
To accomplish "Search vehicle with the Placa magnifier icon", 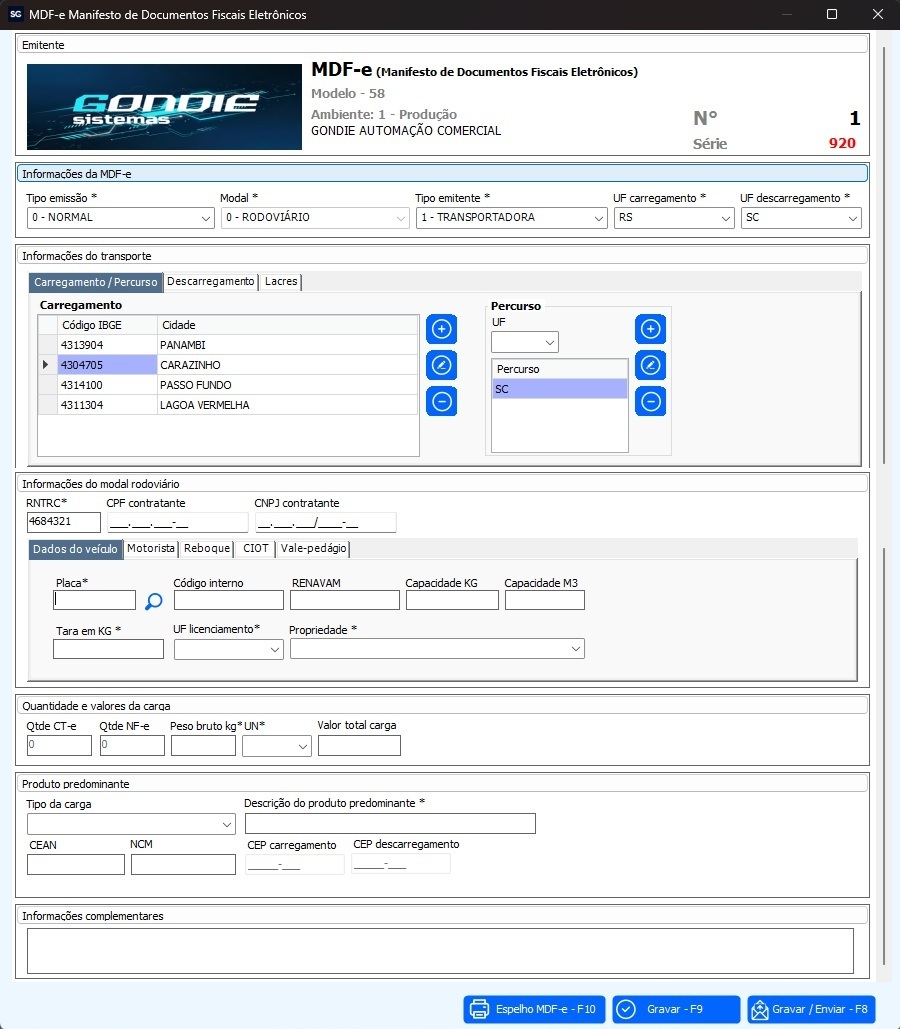I will (x=153, y=601).
